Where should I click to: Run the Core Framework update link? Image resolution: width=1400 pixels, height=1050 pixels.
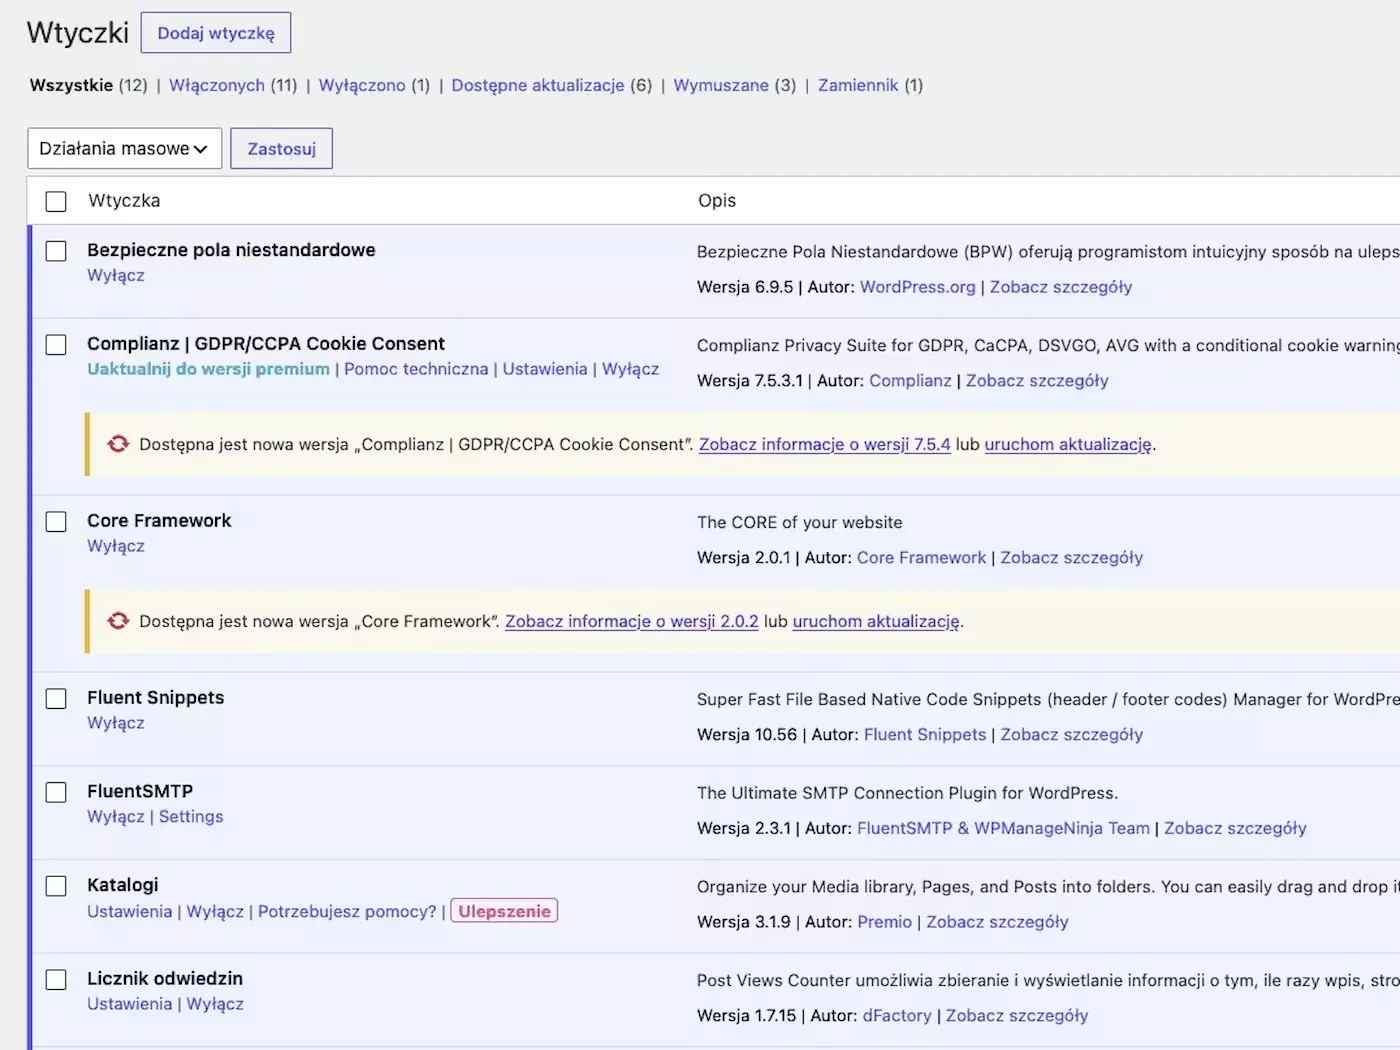click(x=876, y=621)
